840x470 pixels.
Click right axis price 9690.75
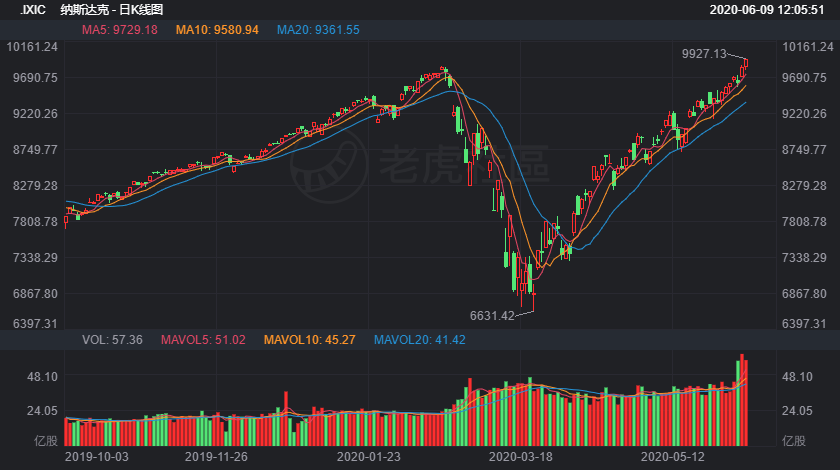pos(804,78)
